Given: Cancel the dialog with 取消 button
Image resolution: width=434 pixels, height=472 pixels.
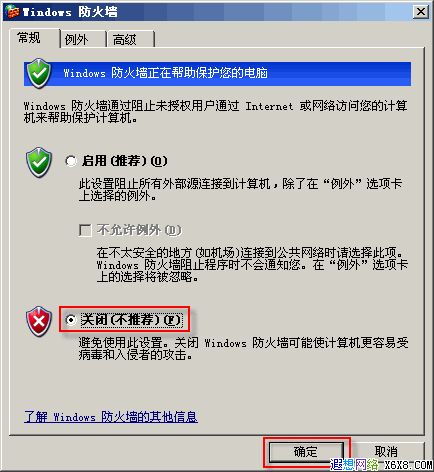Looking at the screenshot, I should 386,452.
